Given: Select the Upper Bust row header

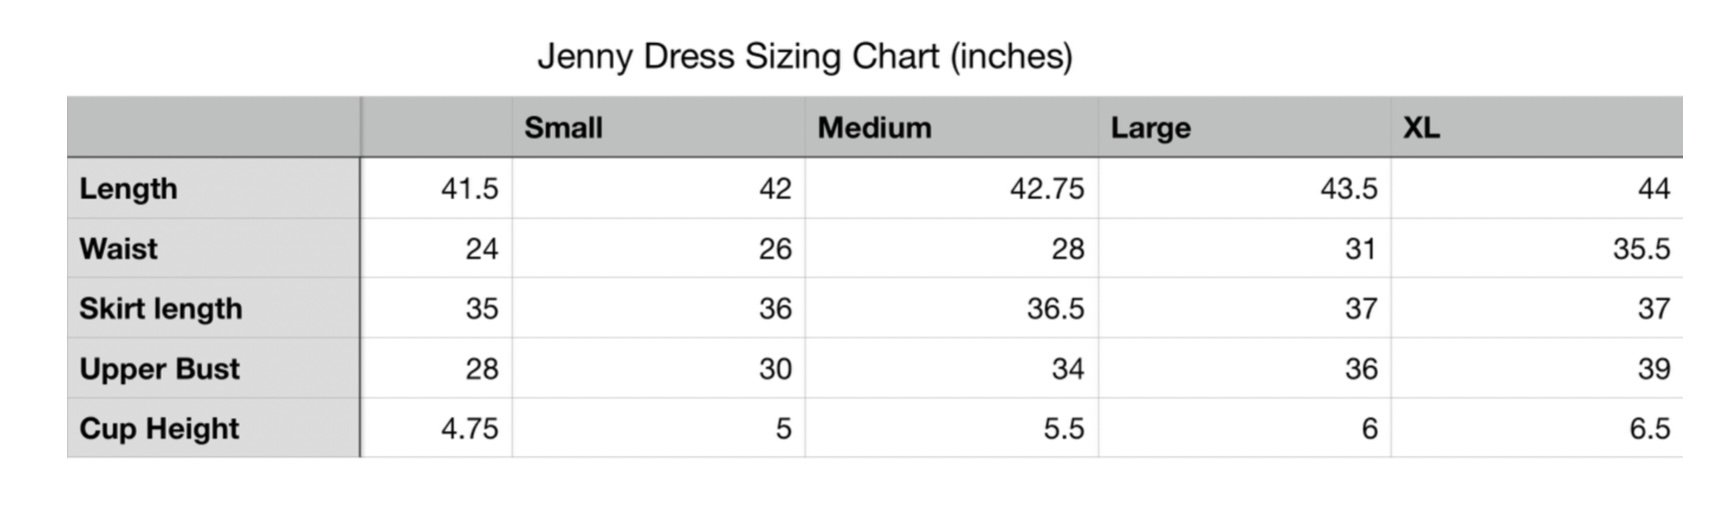Looking at the screenshot, I should 213,368.
